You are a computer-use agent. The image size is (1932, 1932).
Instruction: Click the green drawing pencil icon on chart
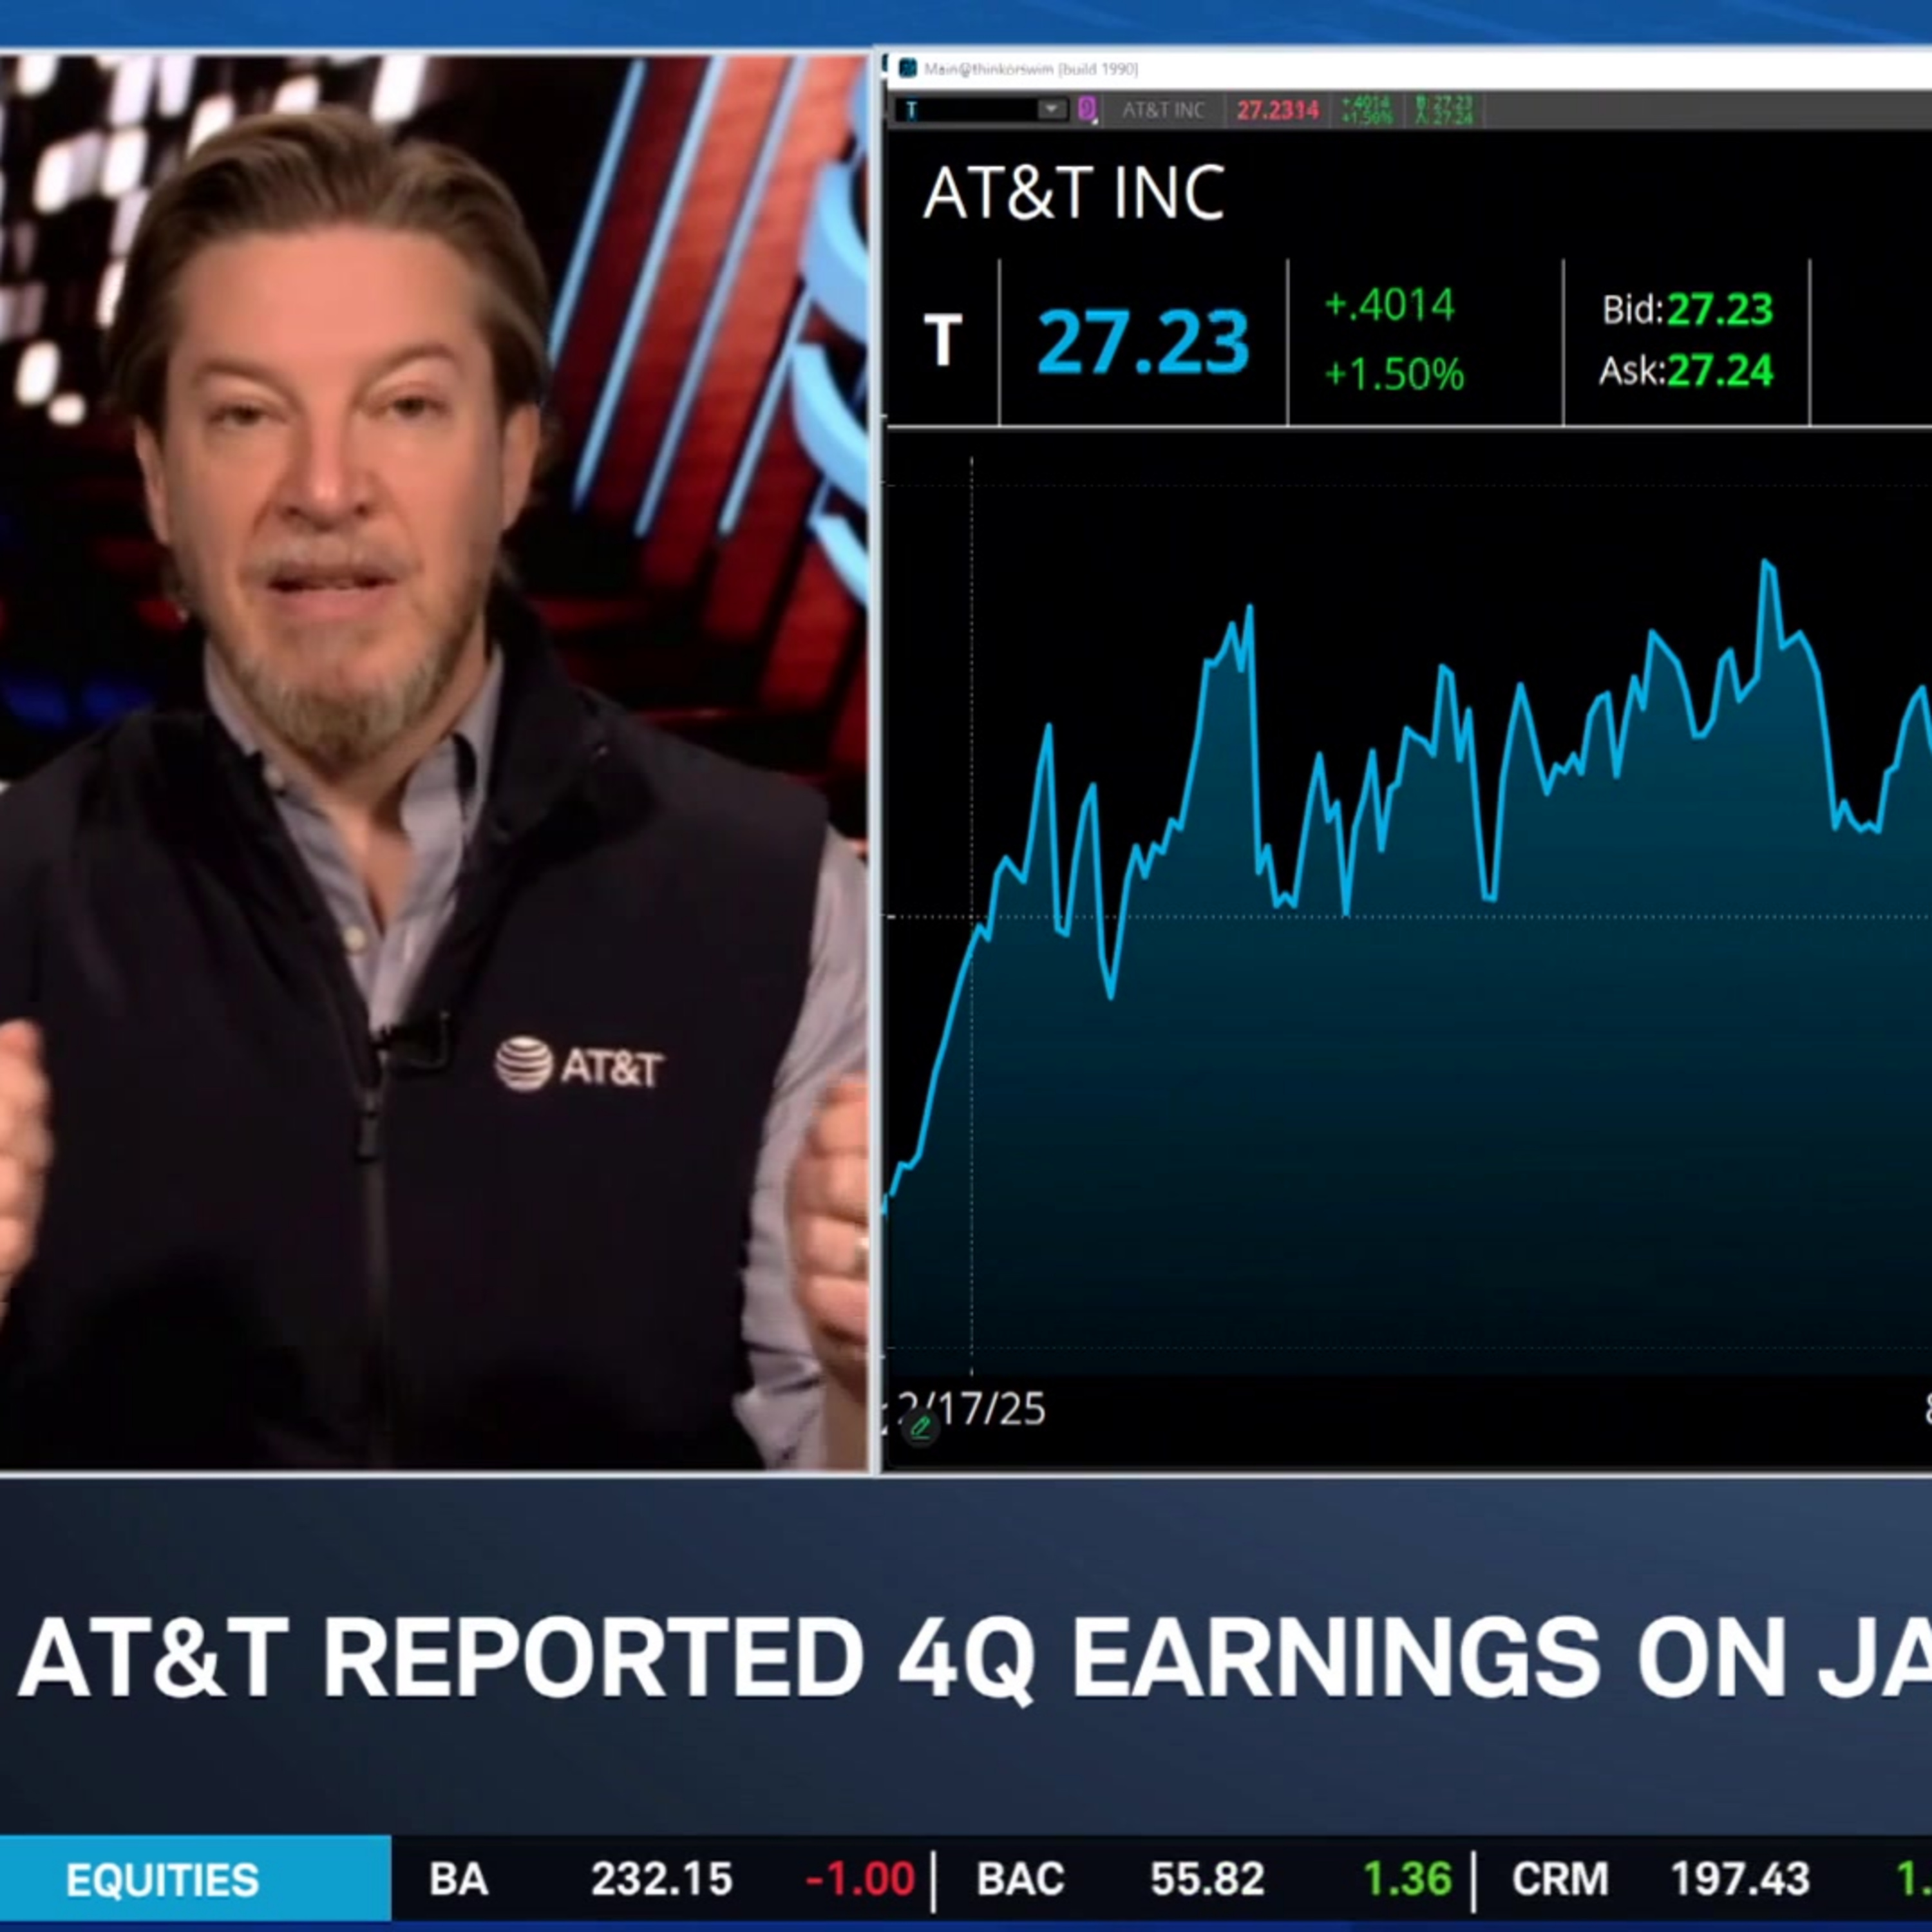pos(920,1427)
